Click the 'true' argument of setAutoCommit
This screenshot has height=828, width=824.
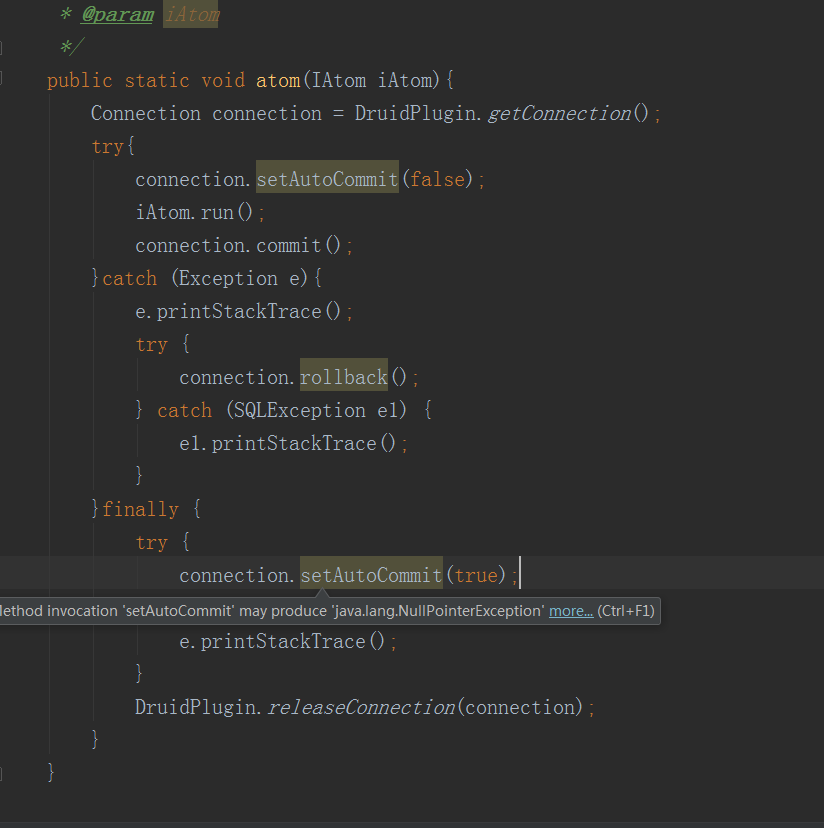(x=476, y=576)
